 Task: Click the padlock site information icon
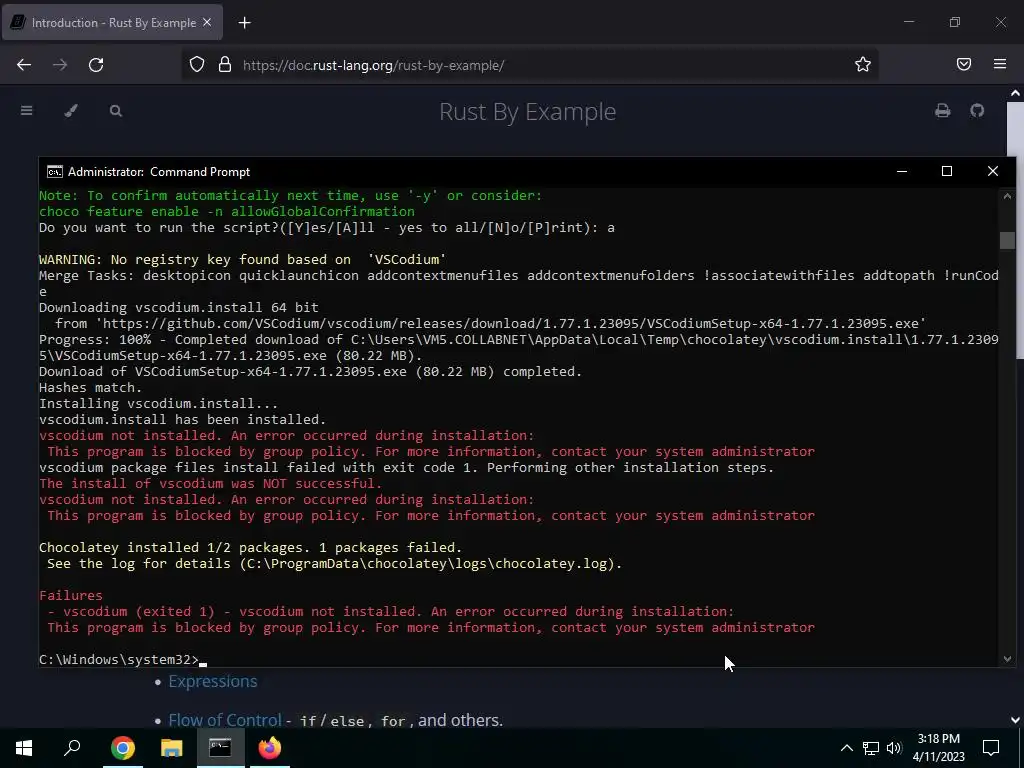click(x=225, y=65)
